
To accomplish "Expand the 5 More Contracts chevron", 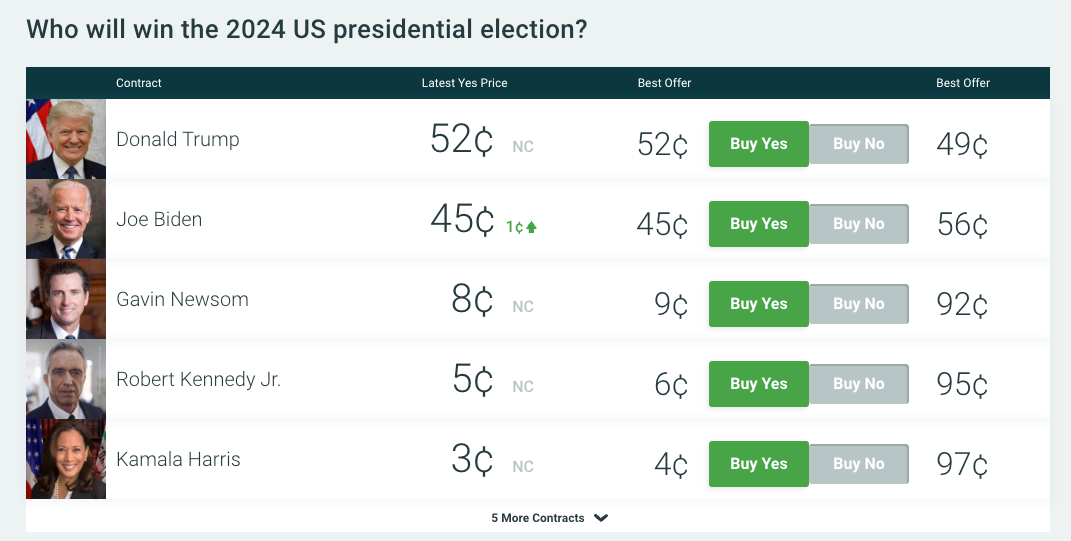I will tap(601, 518).
